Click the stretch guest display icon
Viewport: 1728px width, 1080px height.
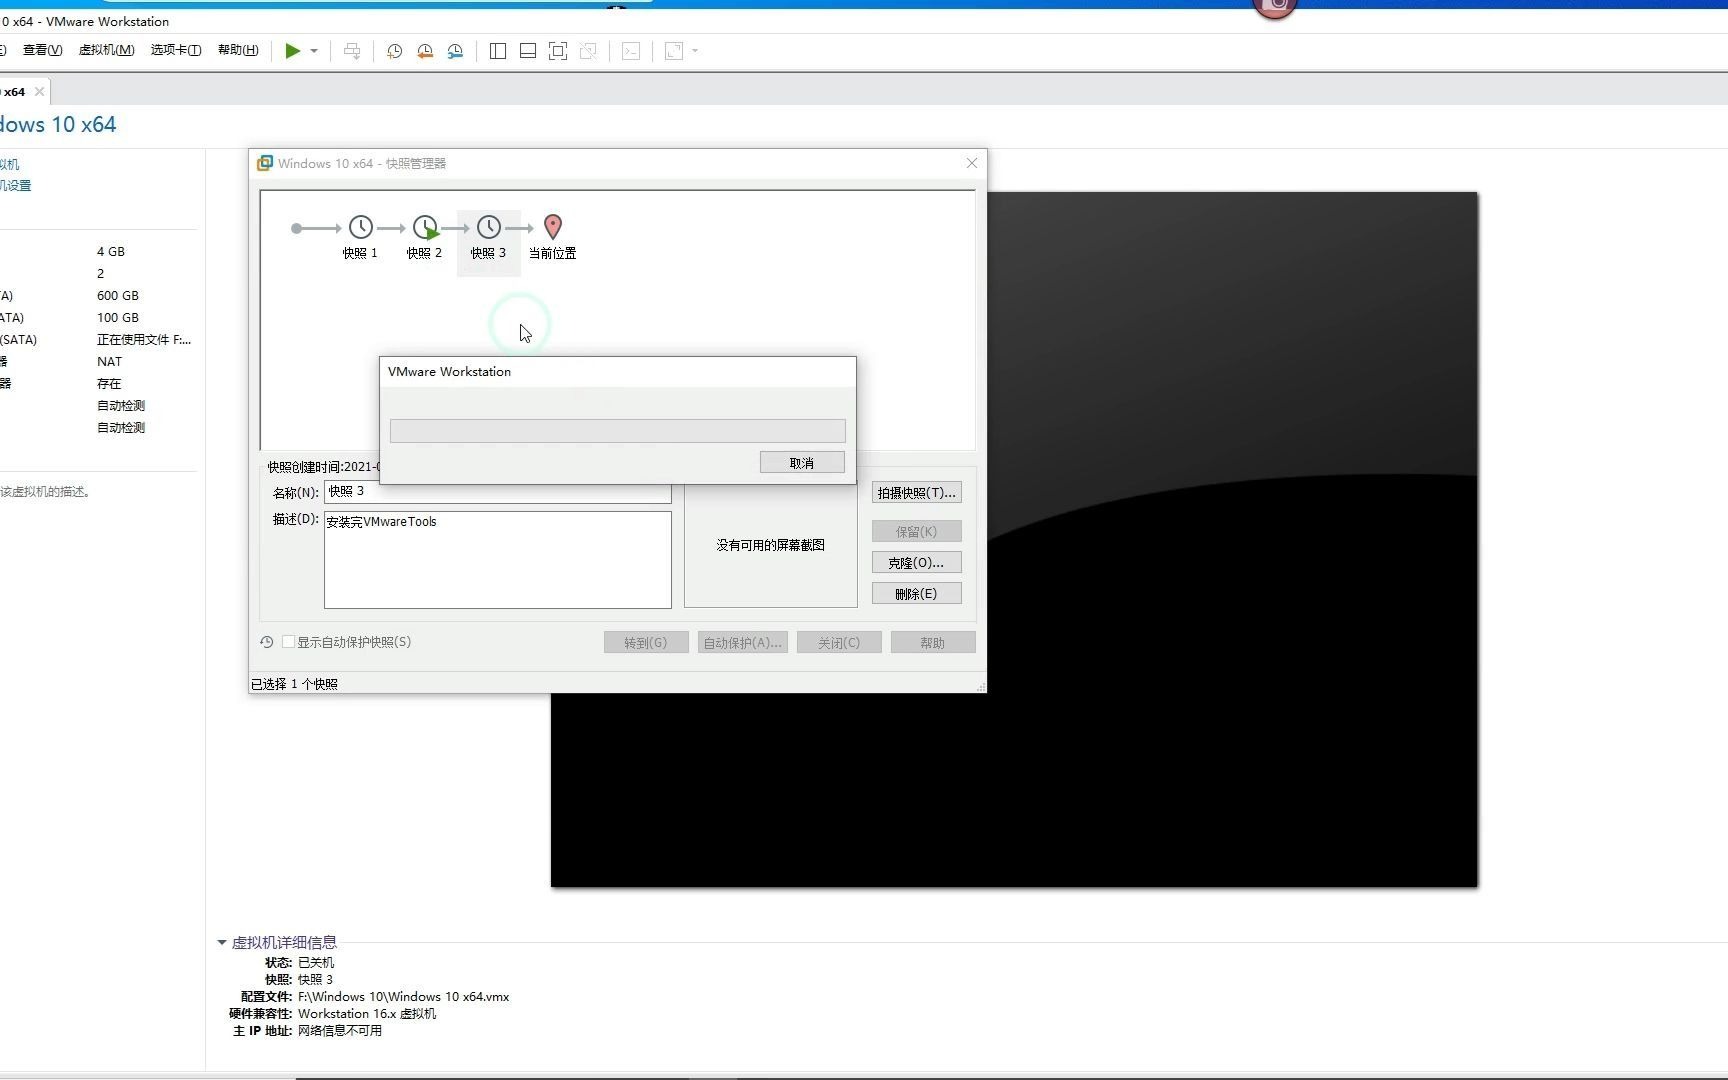click(x=674, y=51)
